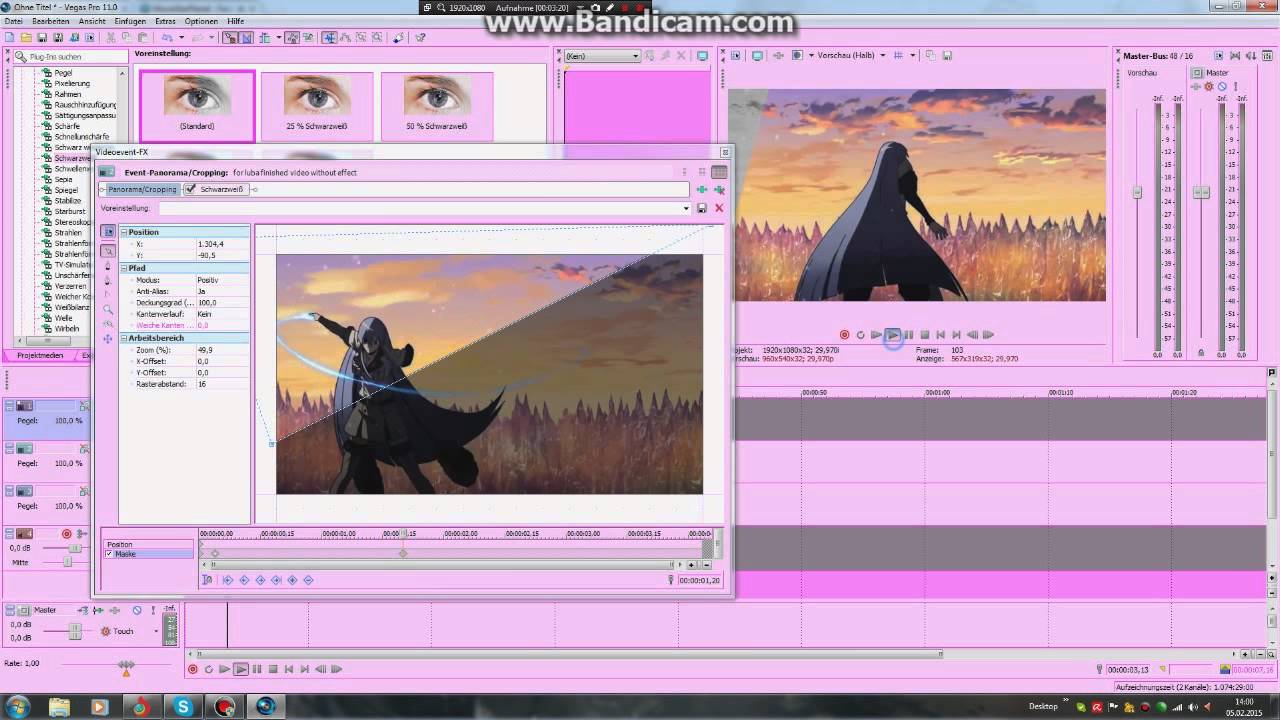Viewport: 1280px width, 720px height.
Task: Click the plug-in chain add icon
Action: tap(702, 189)
